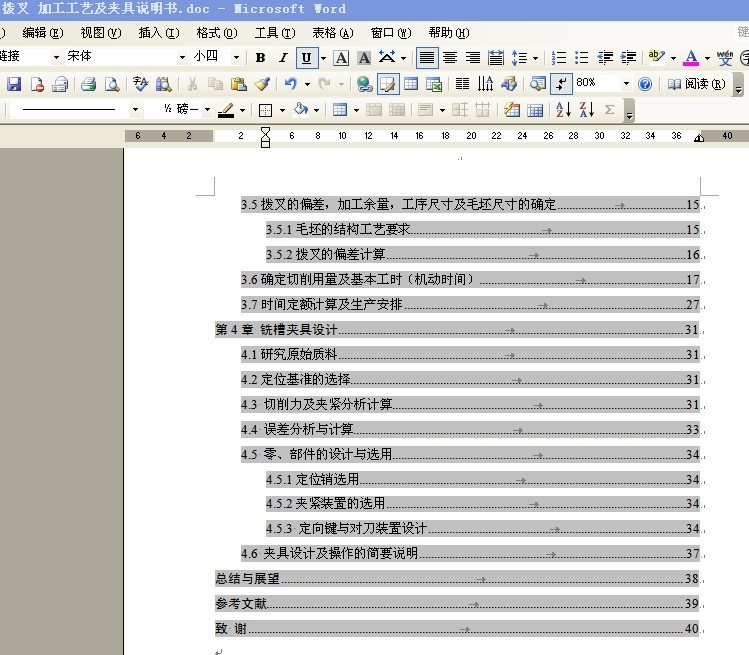This screenshot has width=749, height=655.
Task: Open the 插入(I) menu
Action: coord(159,32)
